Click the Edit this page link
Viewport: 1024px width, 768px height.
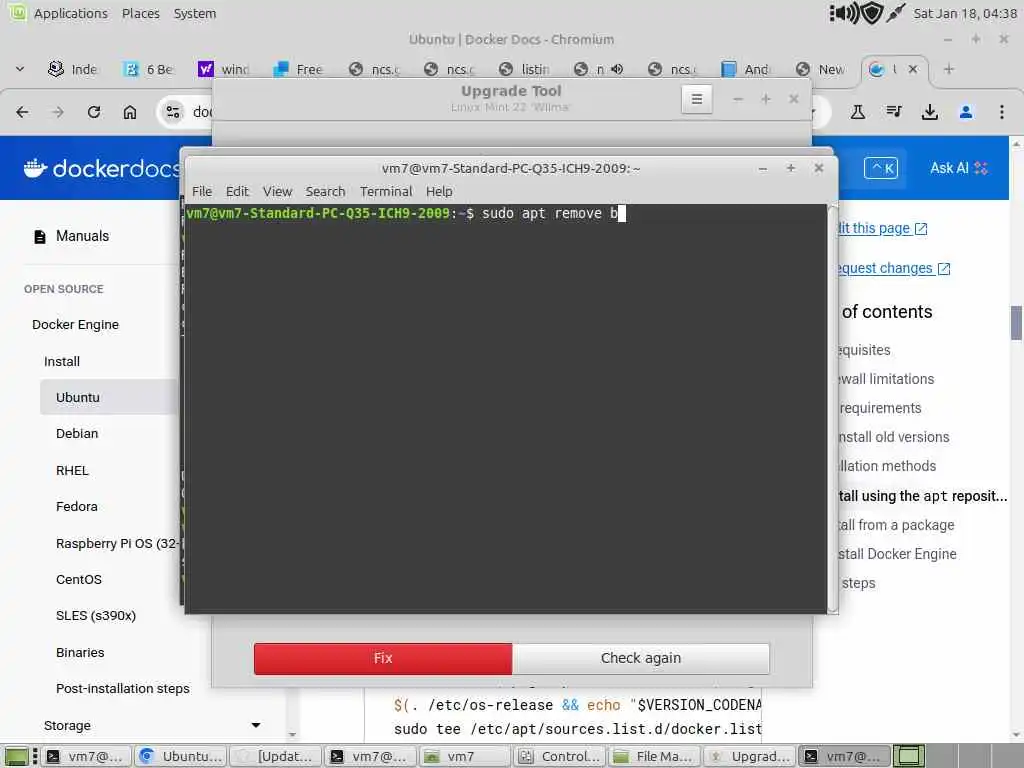(x=882, y=228)
